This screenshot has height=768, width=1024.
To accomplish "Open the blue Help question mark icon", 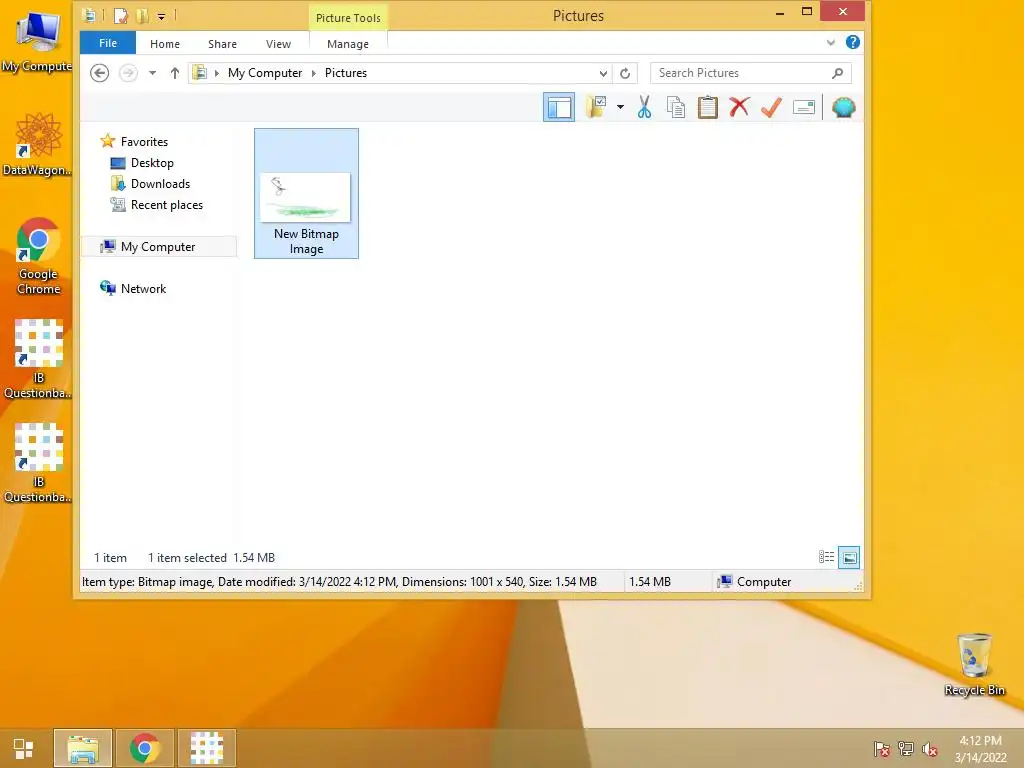I will 852,42.
